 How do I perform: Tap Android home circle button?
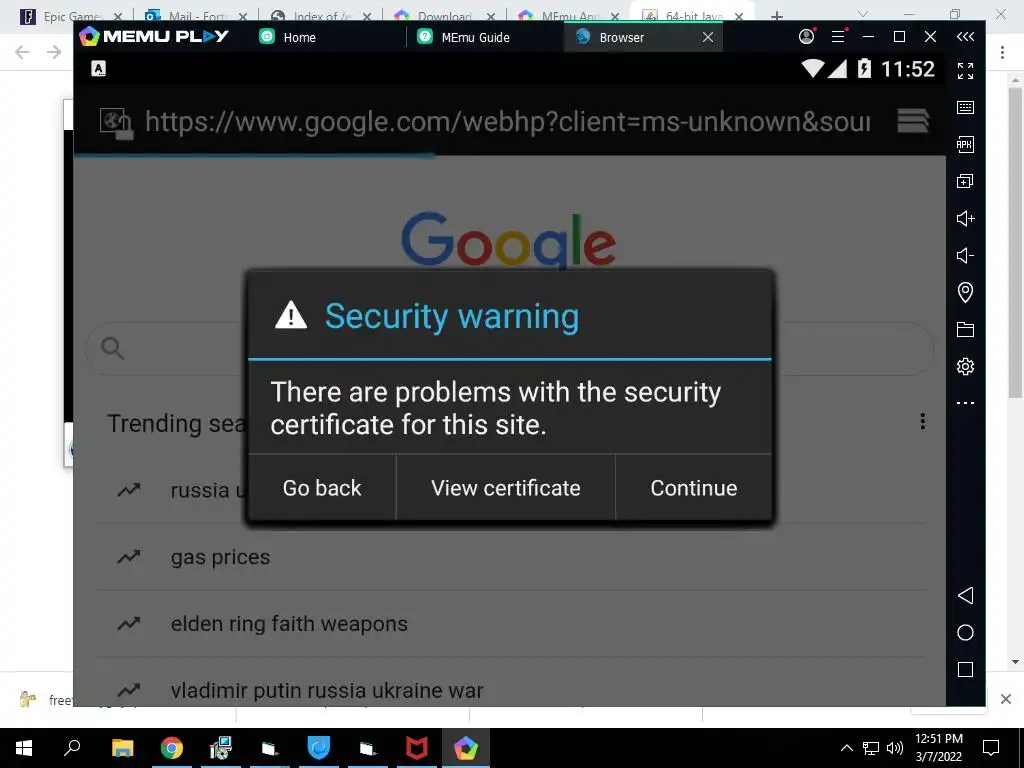[965, 632]
